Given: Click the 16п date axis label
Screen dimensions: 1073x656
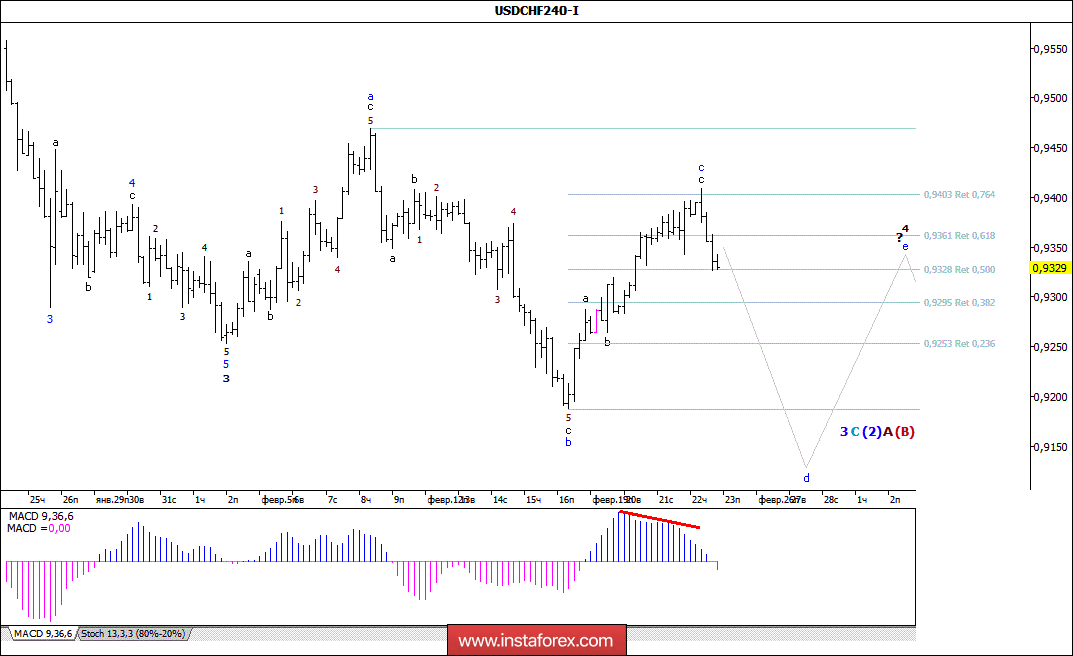Looking at the screenshot, I should 567,500.
